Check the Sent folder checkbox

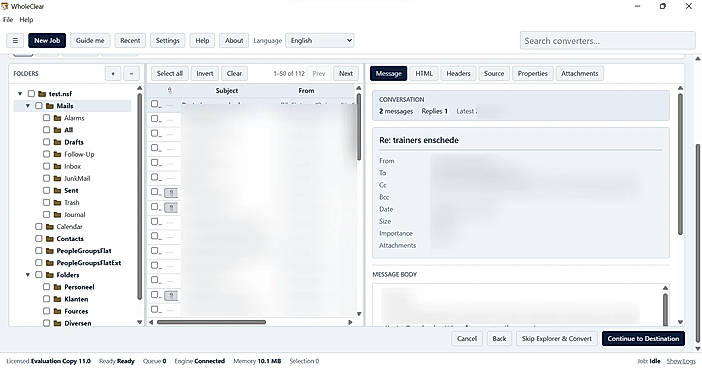click(46, 190)
